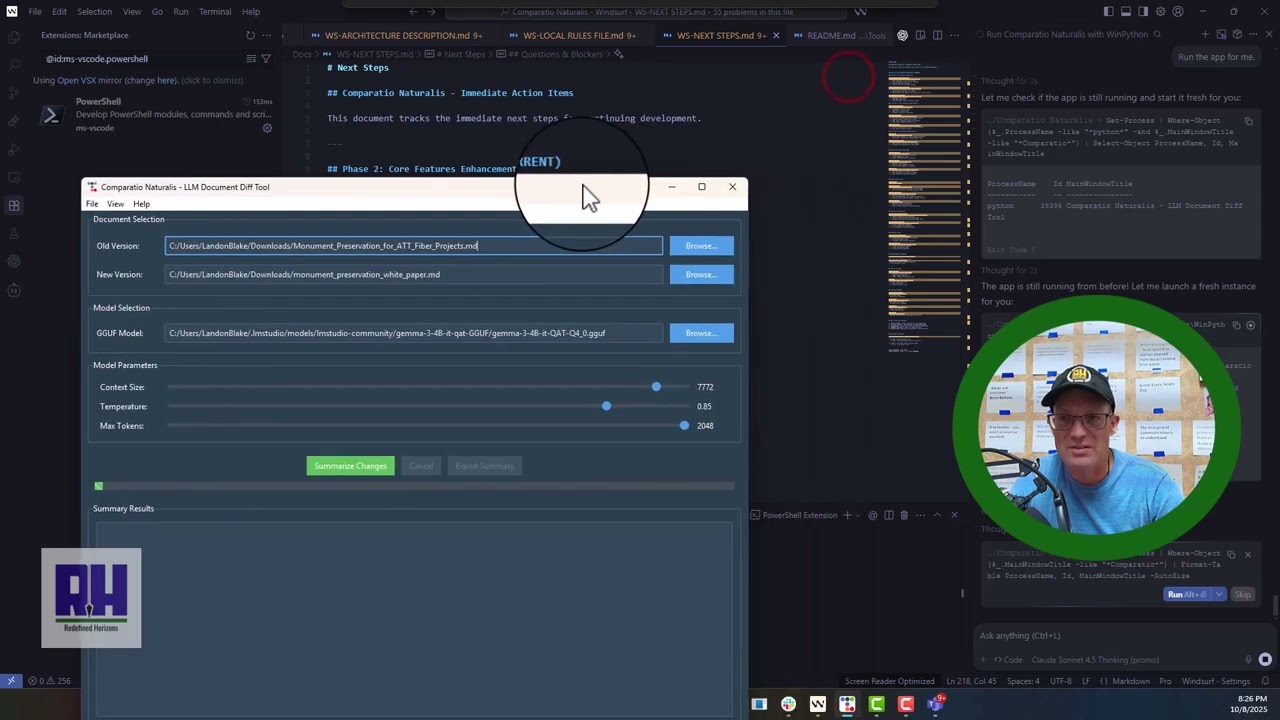Copy the Format-Table command code block
This screenshot has height=720, width=1280.
(1231, 554)
